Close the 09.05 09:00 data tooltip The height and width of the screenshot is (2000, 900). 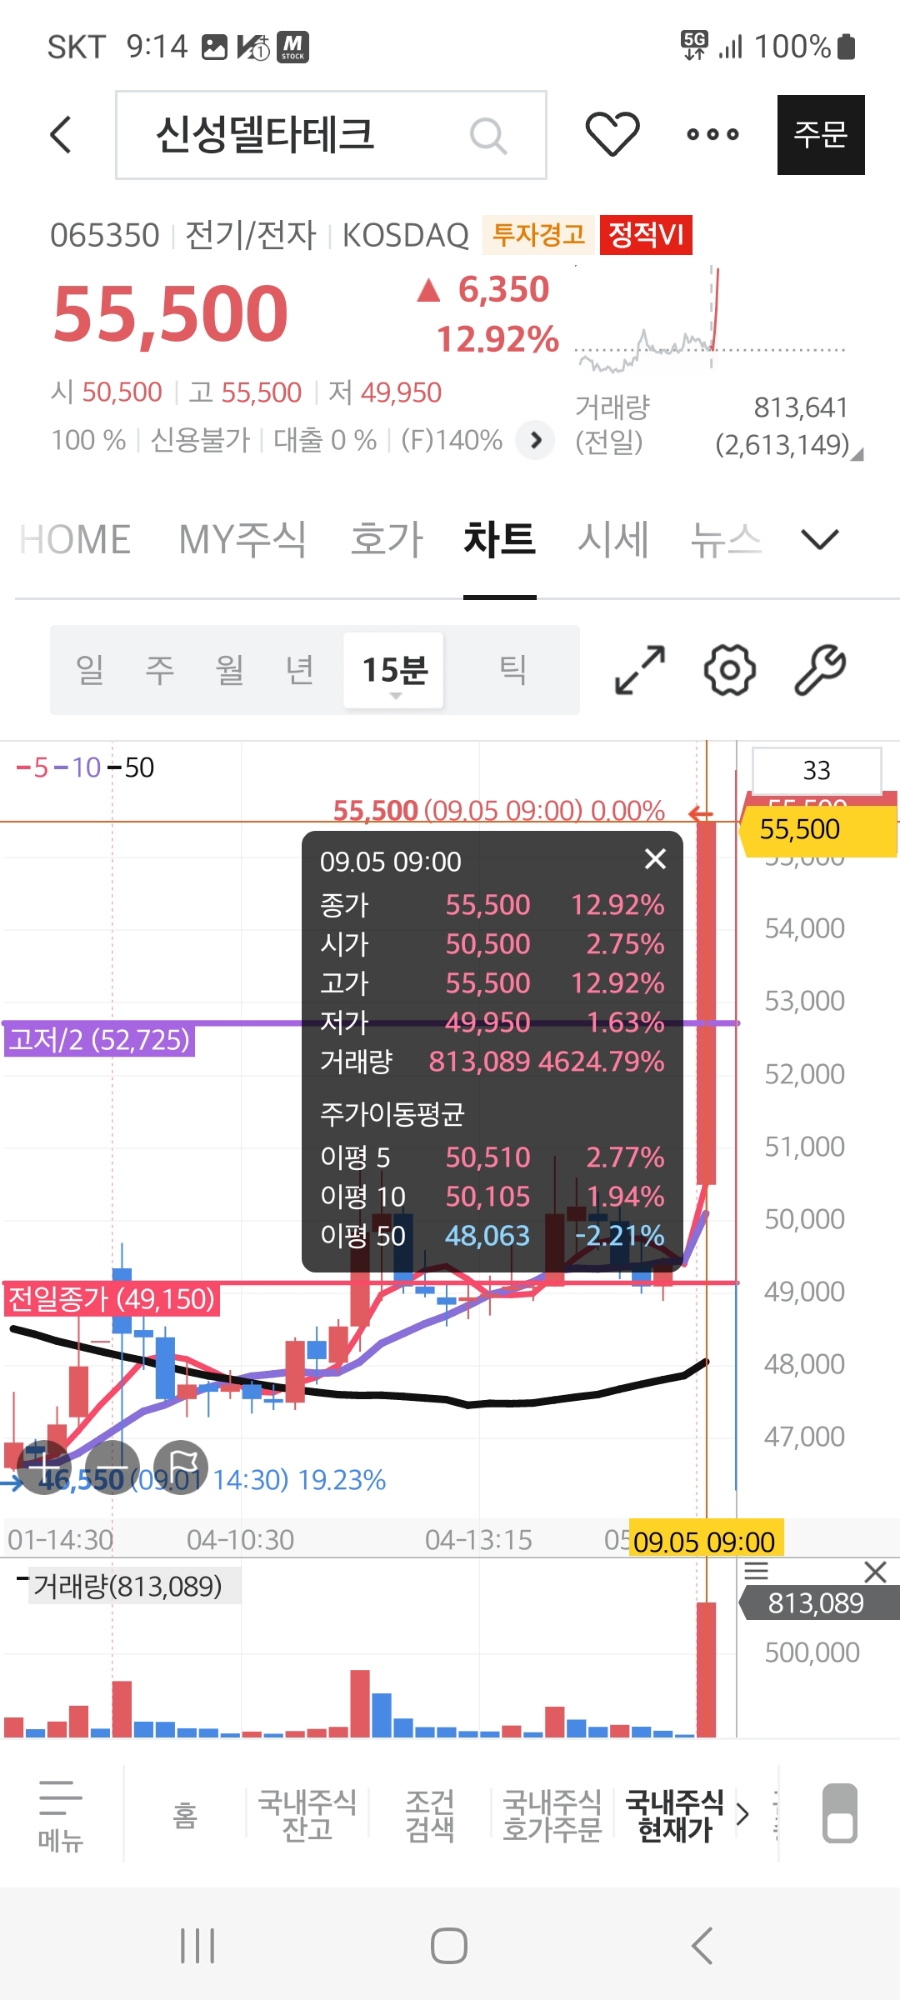click(655, 859)
